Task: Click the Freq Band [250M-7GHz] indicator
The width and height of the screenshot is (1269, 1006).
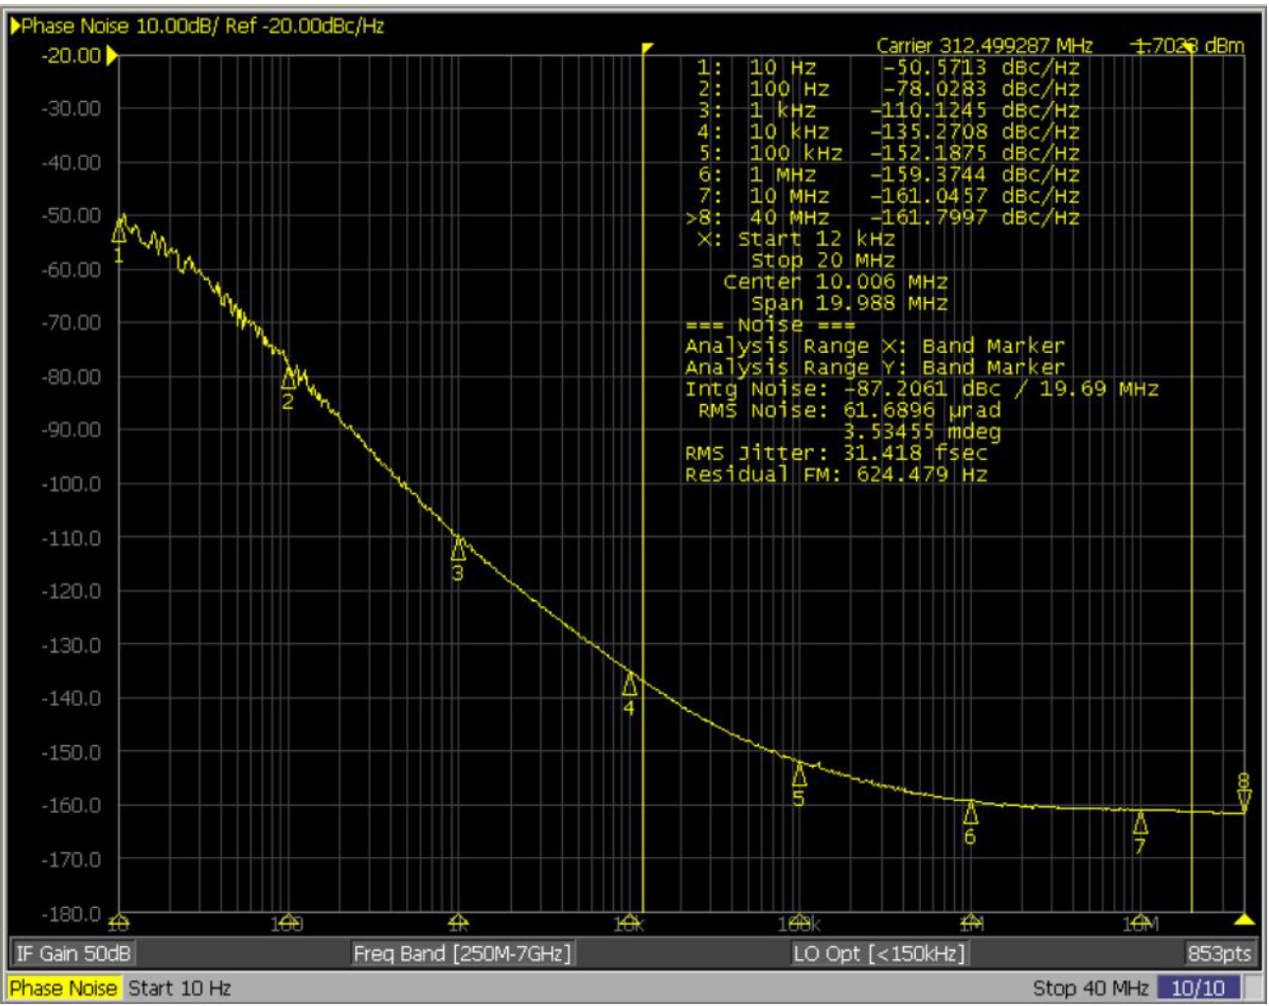Action: coord(462,953)
